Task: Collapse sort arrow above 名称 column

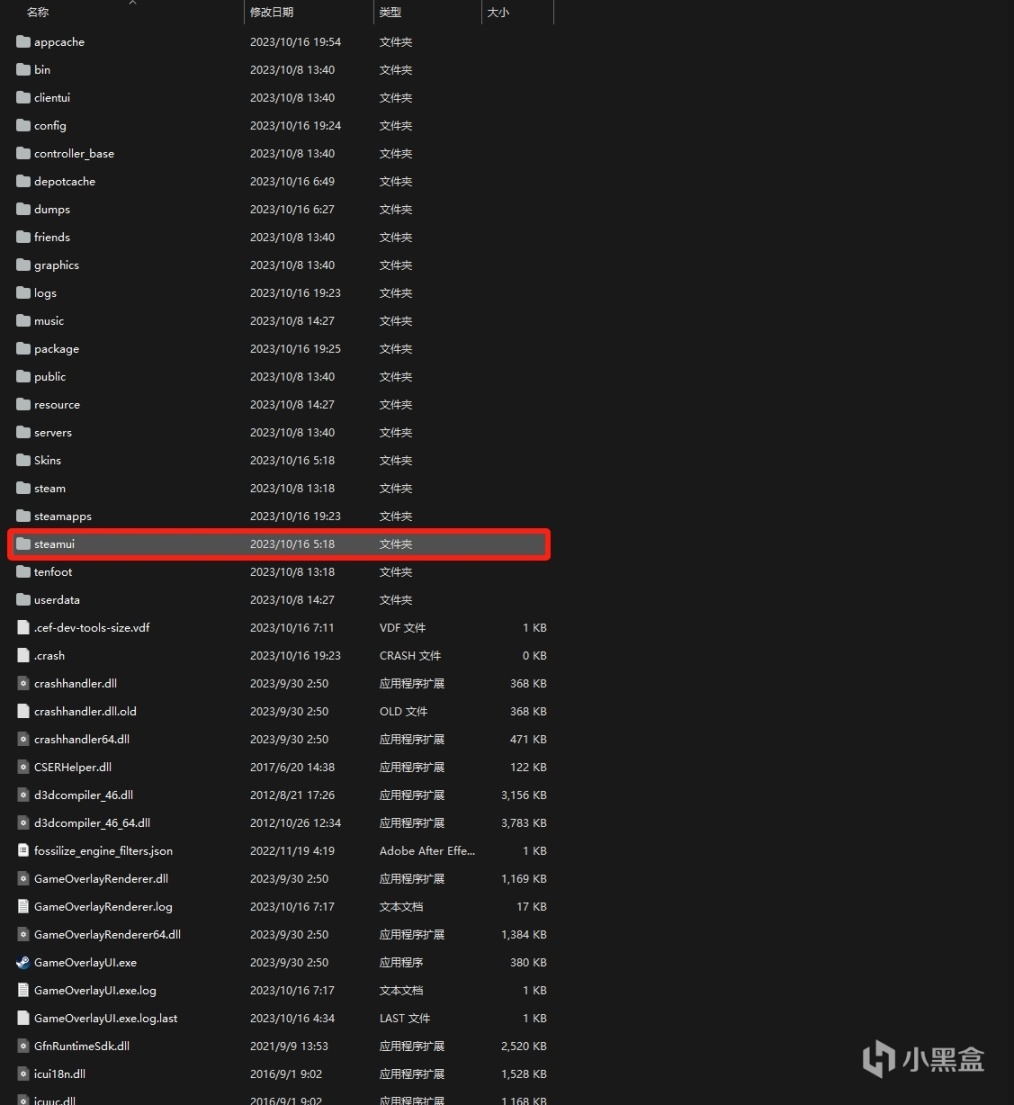Action: 132,3
